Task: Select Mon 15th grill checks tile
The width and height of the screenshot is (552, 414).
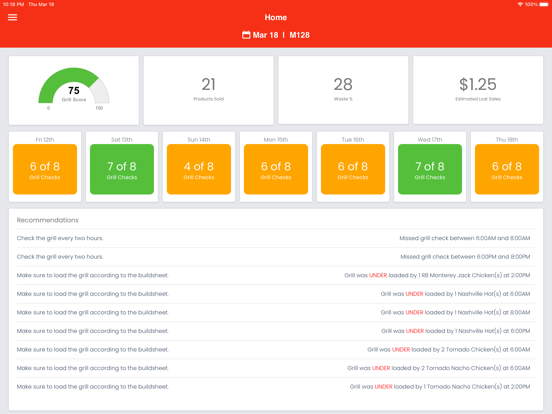Action: [276, 169]
